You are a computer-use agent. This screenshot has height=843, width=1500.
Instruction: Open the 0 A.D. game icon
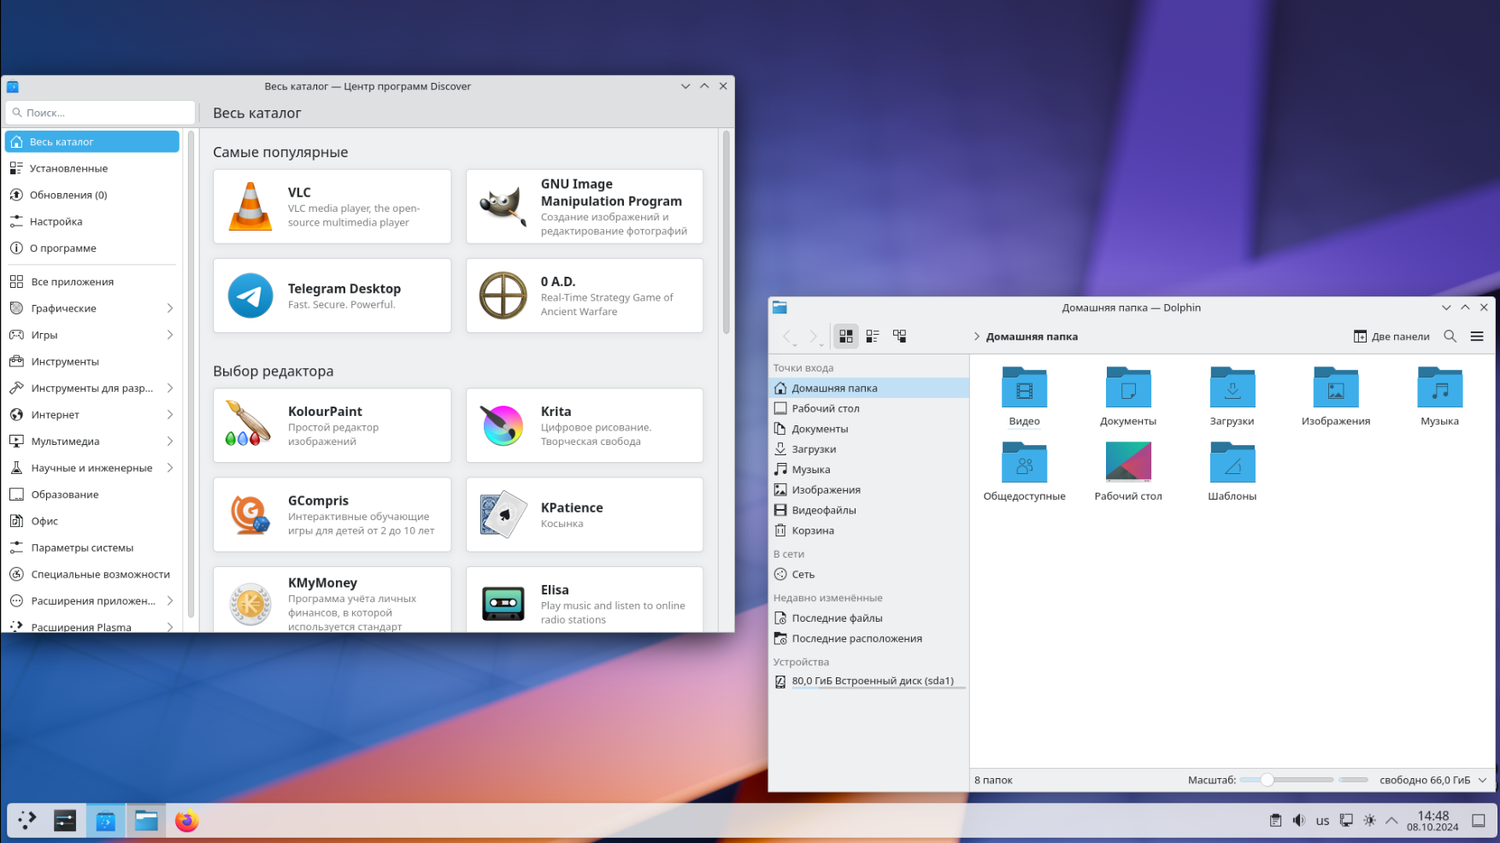(503, 296)
